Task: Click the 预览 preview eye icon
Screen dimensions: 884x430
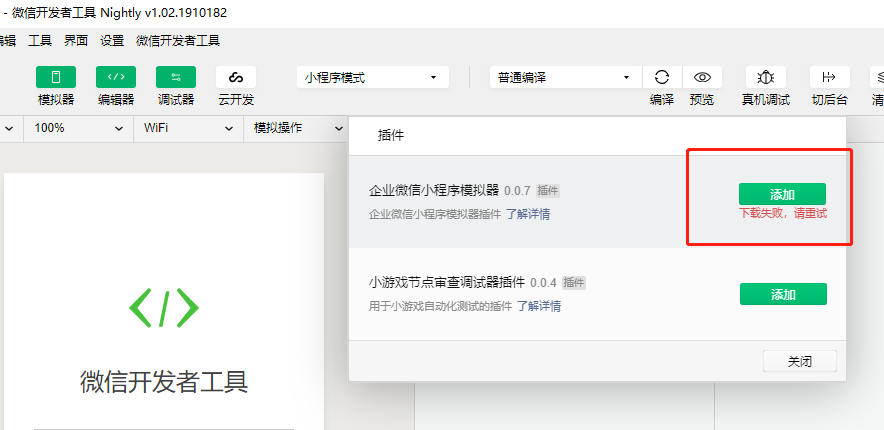Action: click(x=702, y=77)
